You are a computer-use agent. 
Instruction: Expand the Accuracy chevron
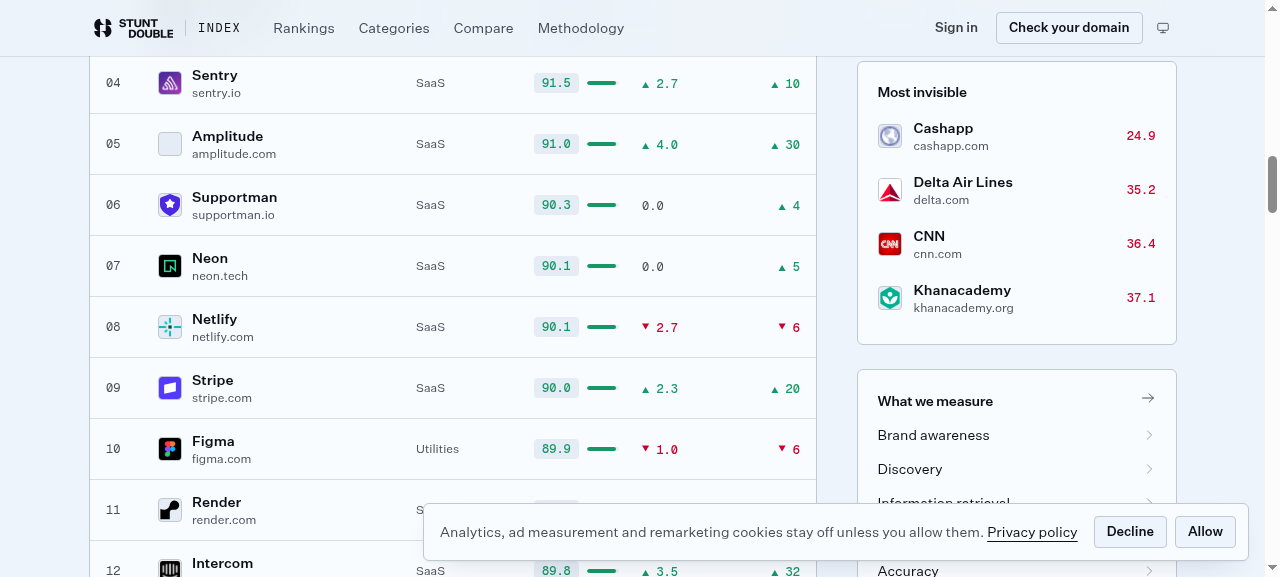pos(1149,571)
